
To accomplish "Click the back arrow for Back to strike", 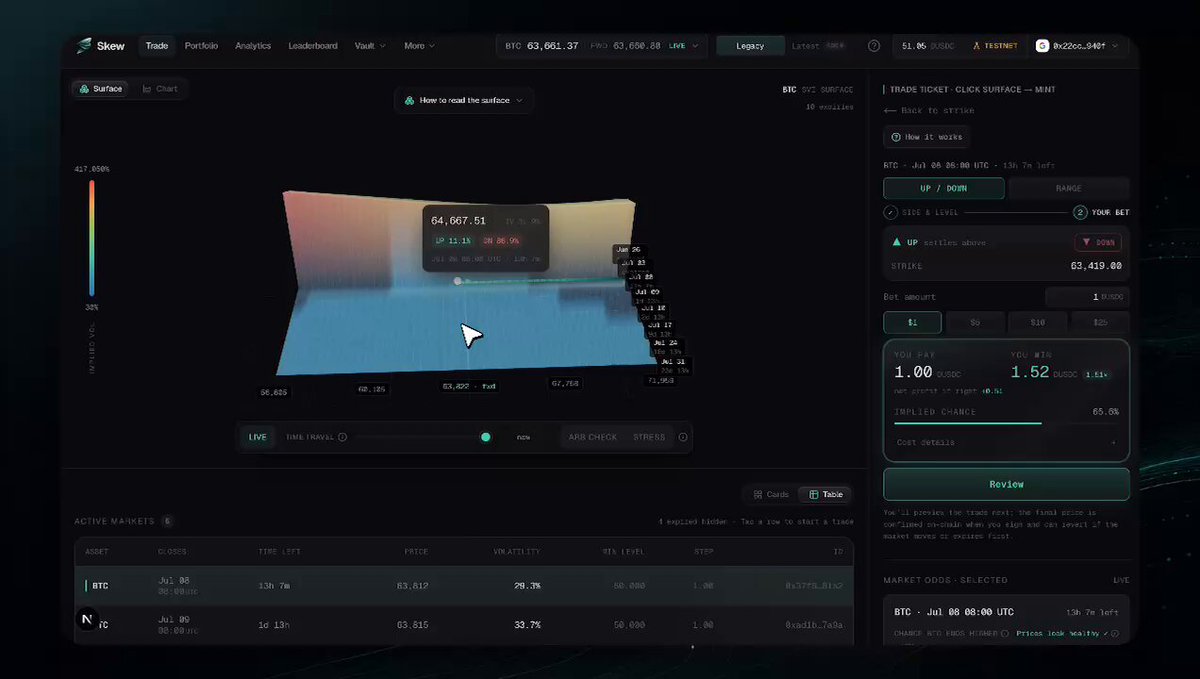I will (x=889, y=110).
